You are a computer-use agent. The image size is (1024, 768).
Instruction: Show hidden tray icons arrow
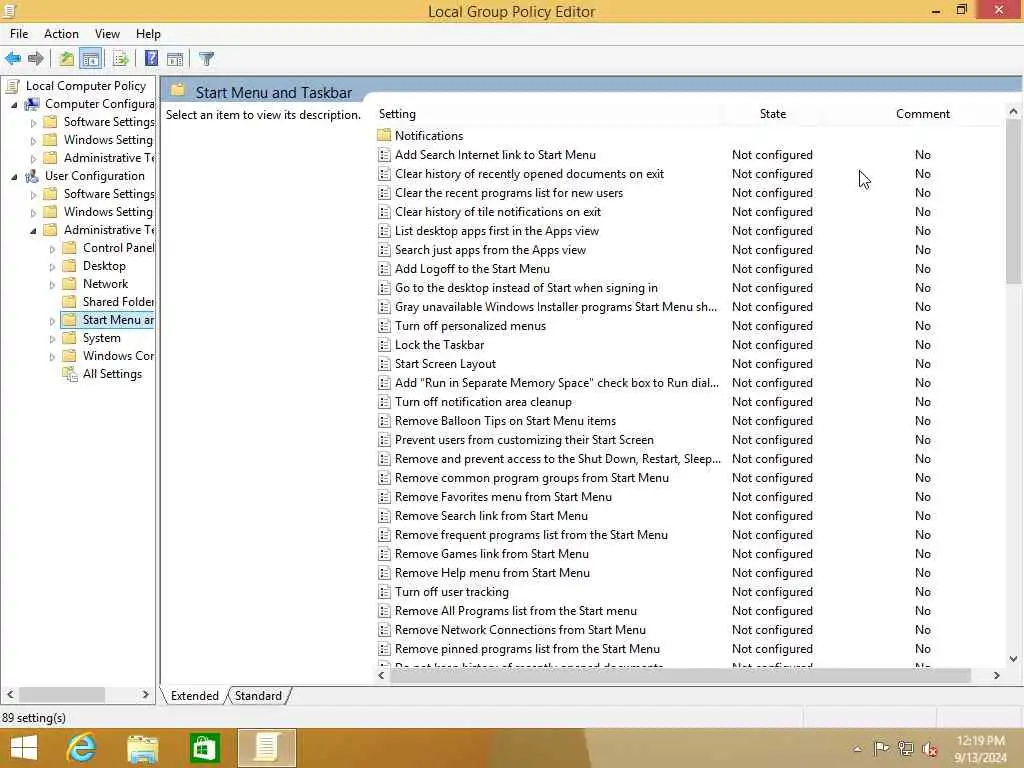pyautogui.click(x=857, y=749)
